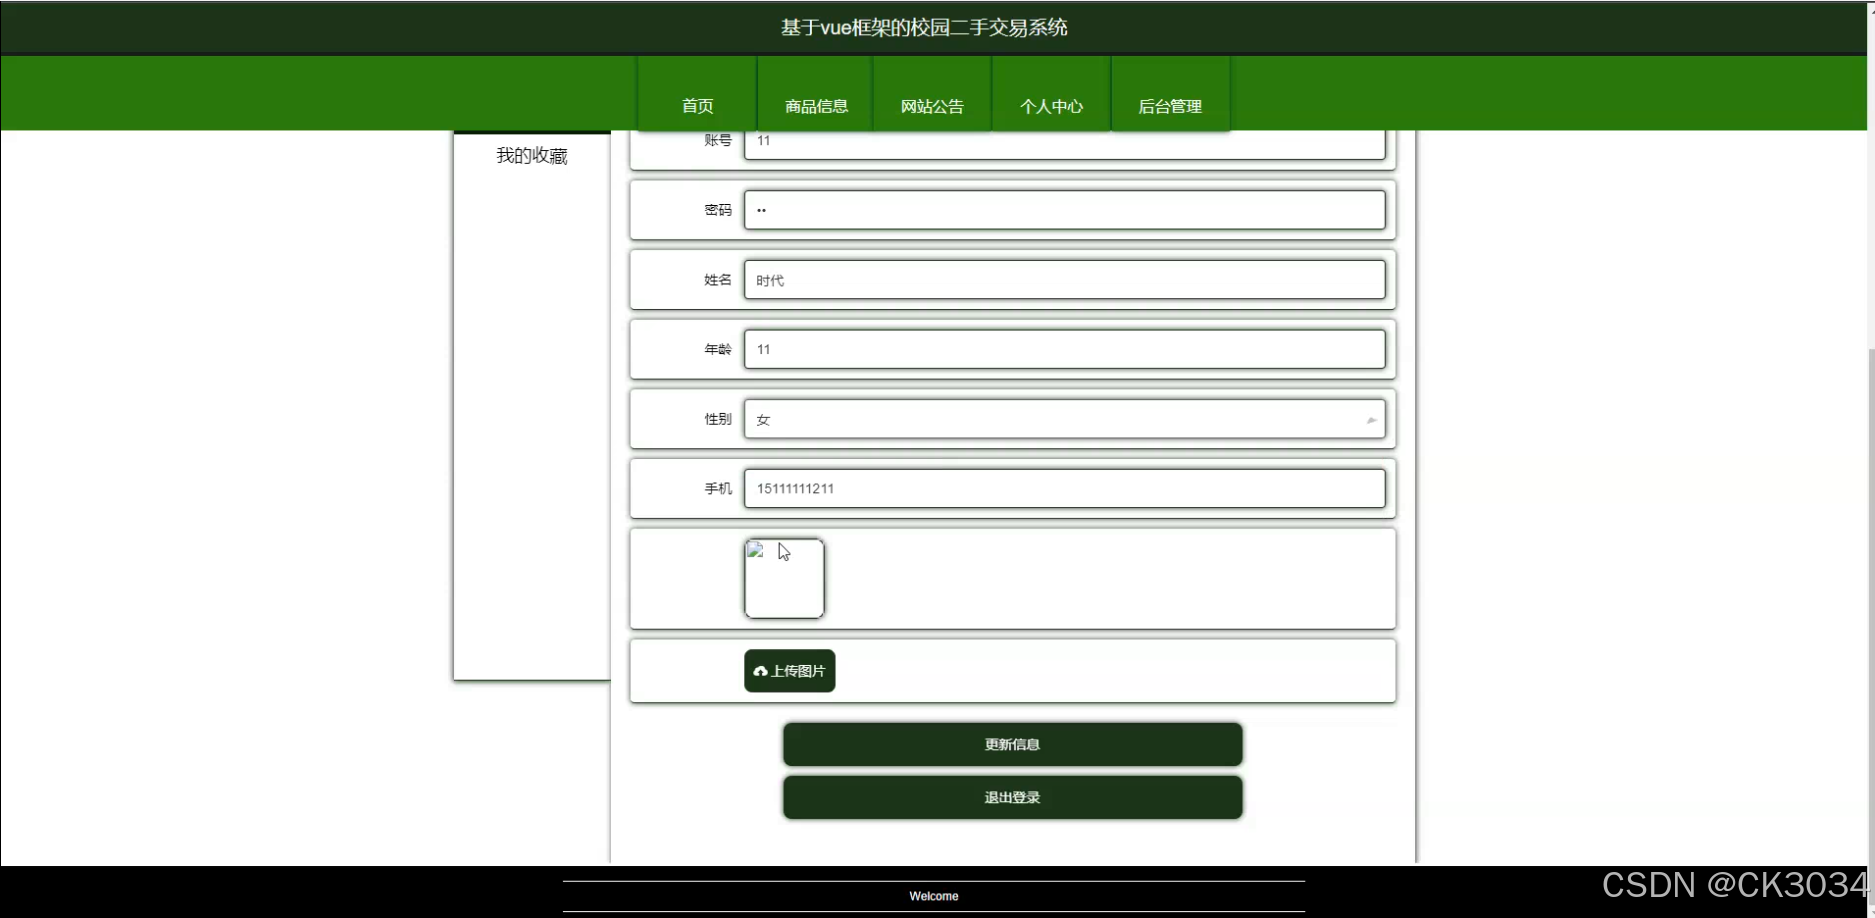Open the 网站公告 page
The height and width of the screenshot is (918, 1875).
click(x=931, y=105)
